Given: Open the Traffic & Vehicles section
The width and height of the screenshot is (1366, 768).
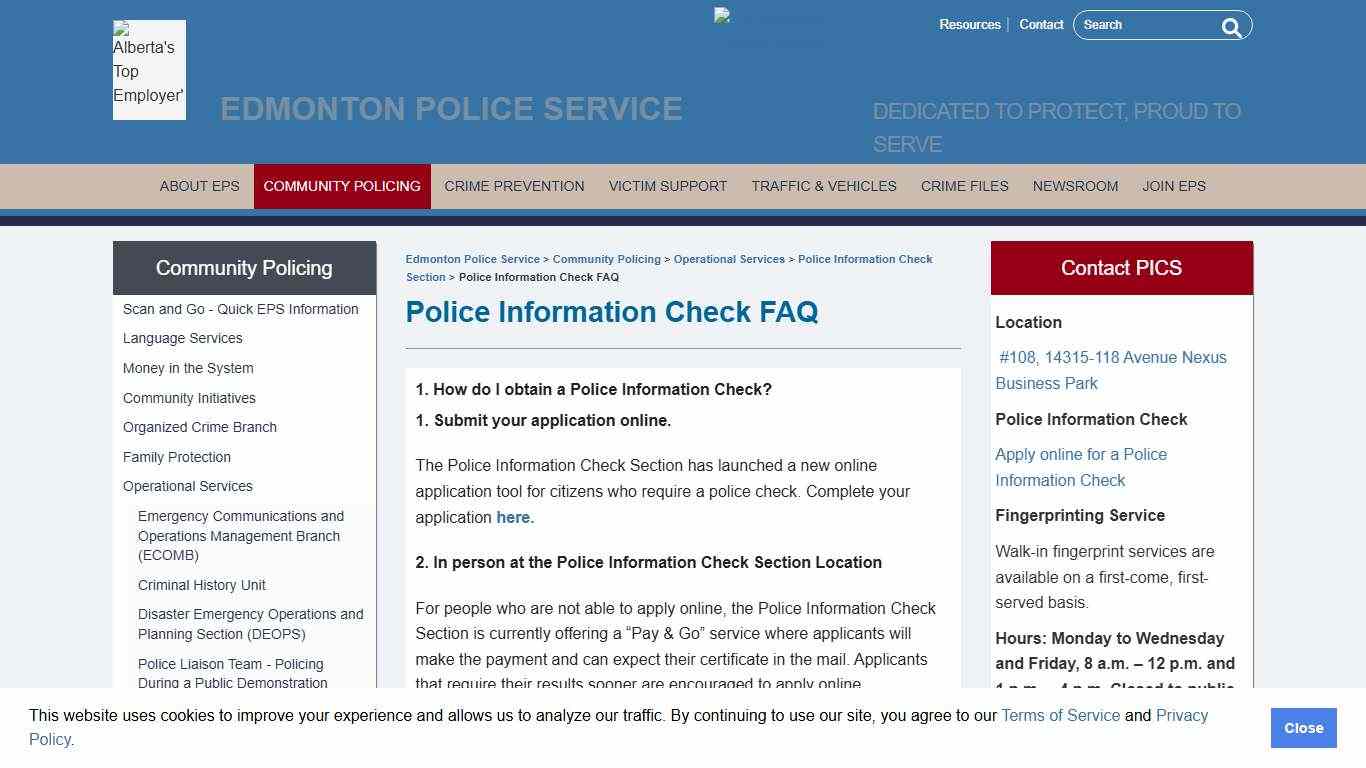Looking at the screenshot, I should (824, 186).
